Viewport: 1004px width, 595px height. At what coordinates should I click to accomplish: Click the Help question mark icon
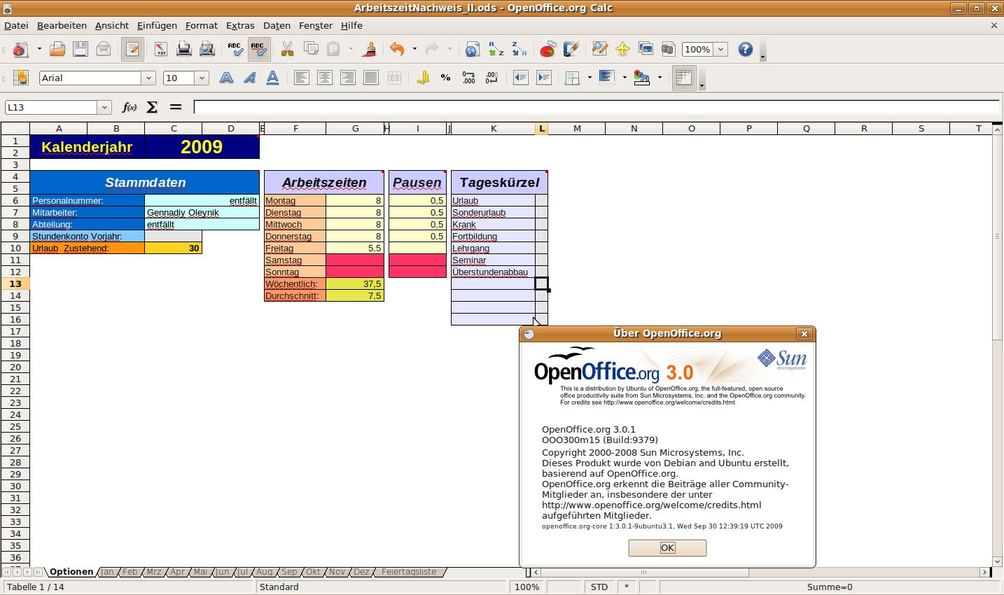(x=745, y=49)
